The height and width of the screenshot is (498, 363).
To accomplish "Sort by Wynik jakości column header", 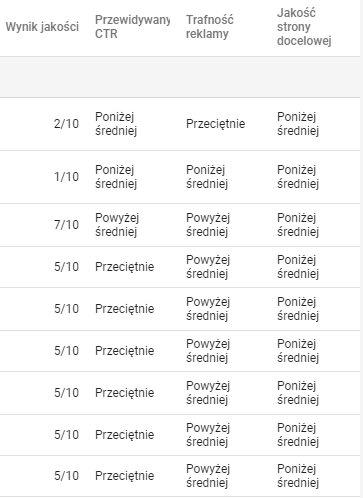I will point(42,27).
